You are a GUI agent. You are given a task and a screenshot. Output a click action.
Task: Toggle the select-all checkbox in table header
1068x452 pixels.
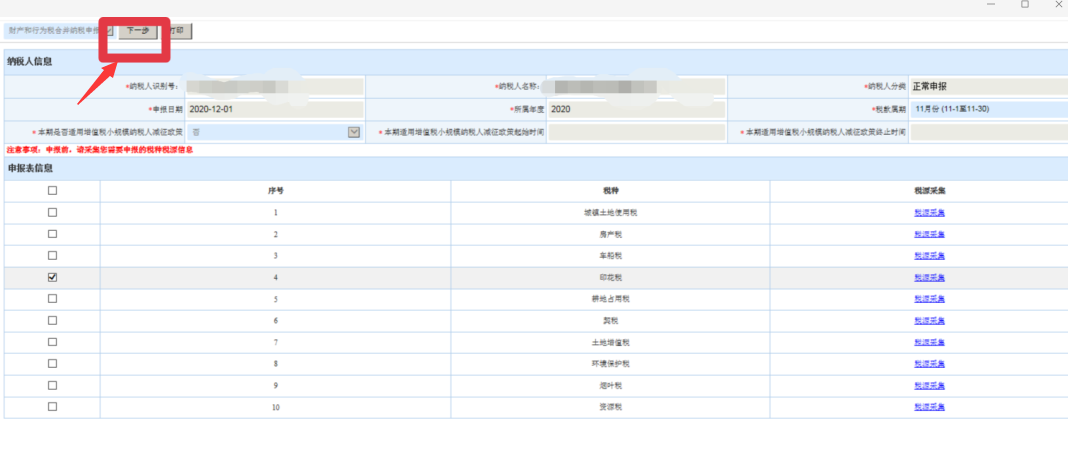pos(52,190)
